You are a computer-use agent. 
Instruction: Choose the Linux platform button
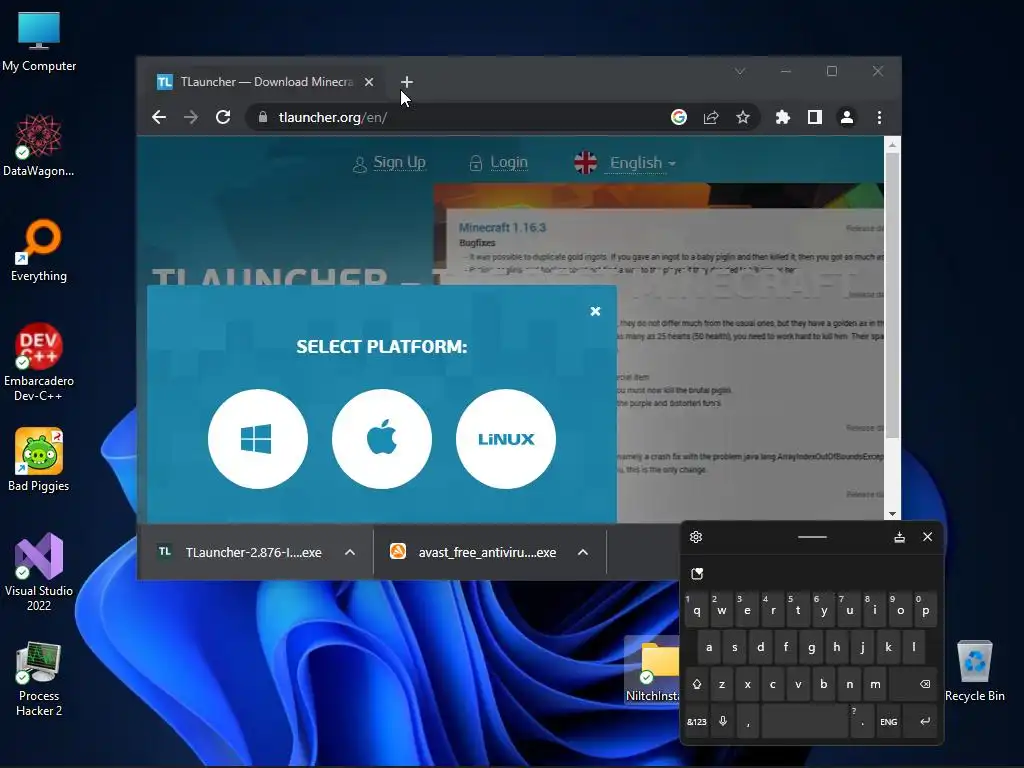[505, 439]
